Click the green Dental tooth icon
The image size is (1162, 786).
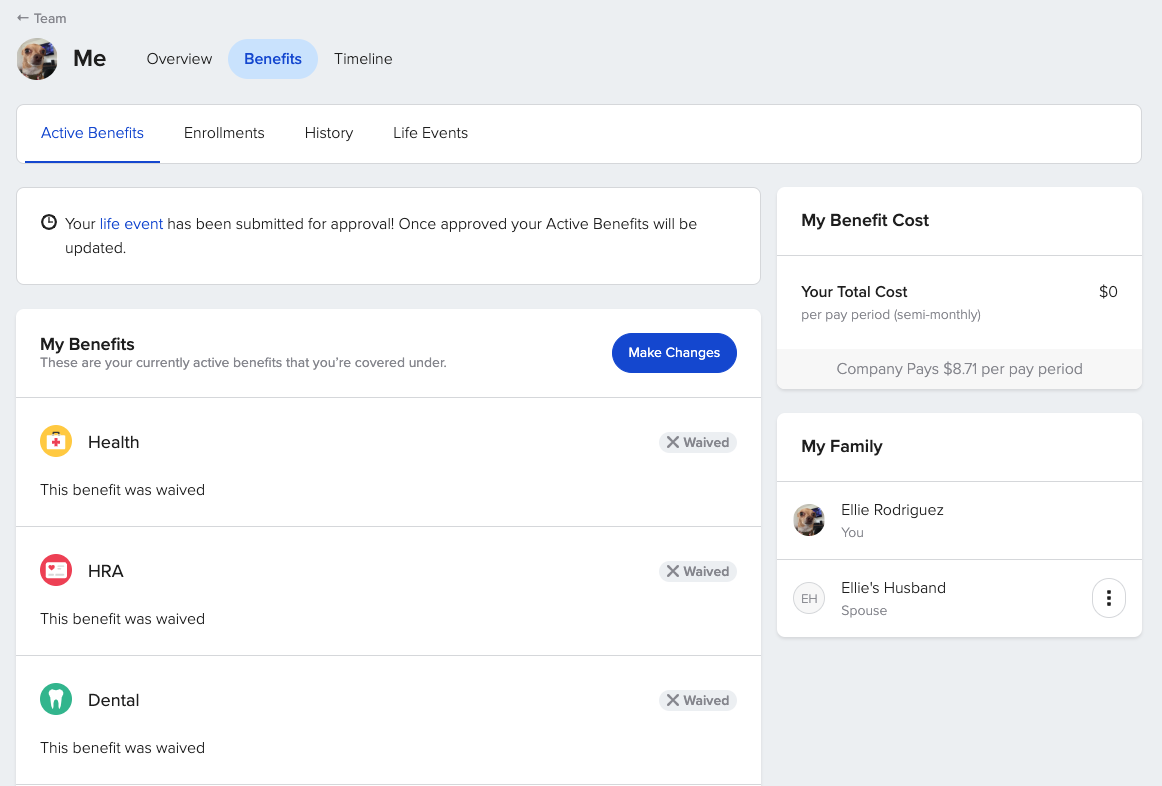click(x=56, y=699)
